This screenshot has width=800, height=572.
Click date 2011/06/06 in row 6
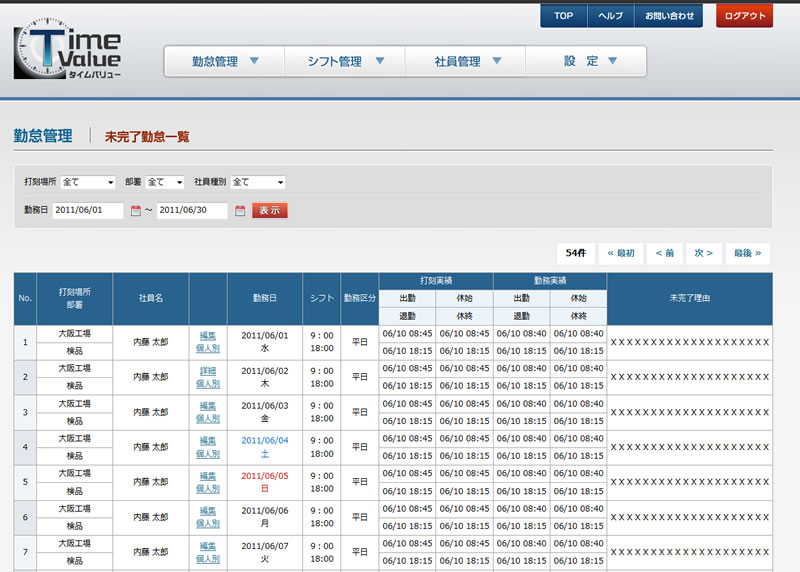[x=265, y=511]
